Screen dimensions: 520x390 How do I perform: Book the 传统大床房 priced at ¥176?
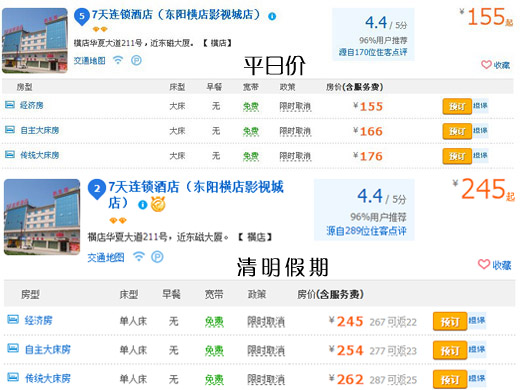click(457, 156)
